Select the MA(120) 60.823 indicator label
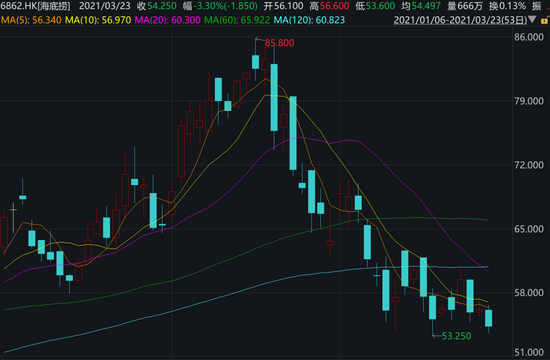This screenshot has width=550, height=360. 309,20
